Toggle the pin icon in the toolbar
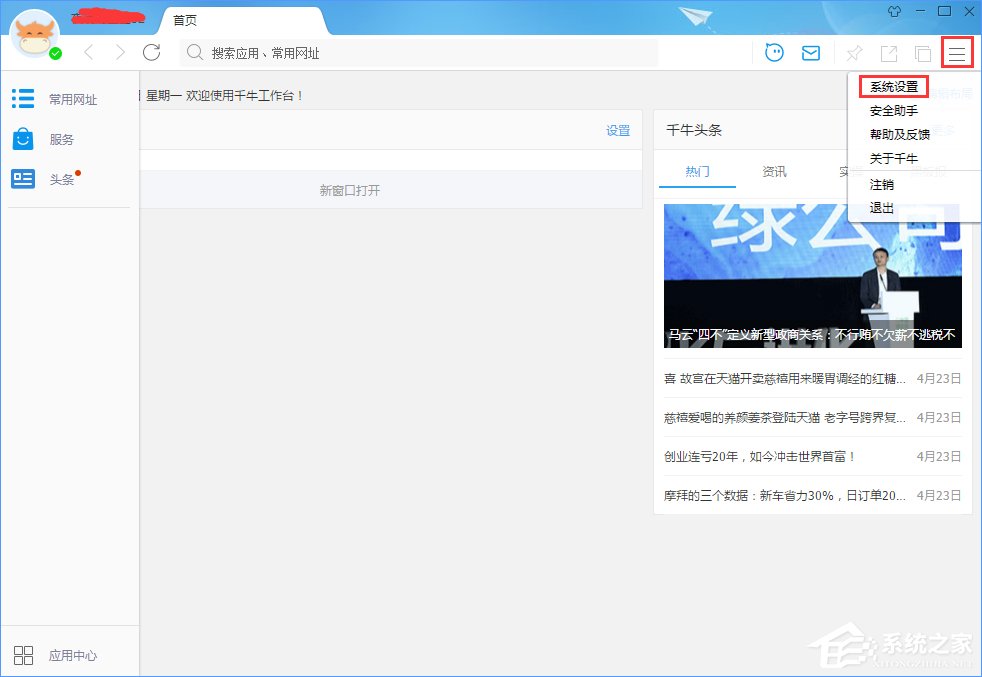The width and height of the screenshot is (982, 677). click(x=855, y=52)
